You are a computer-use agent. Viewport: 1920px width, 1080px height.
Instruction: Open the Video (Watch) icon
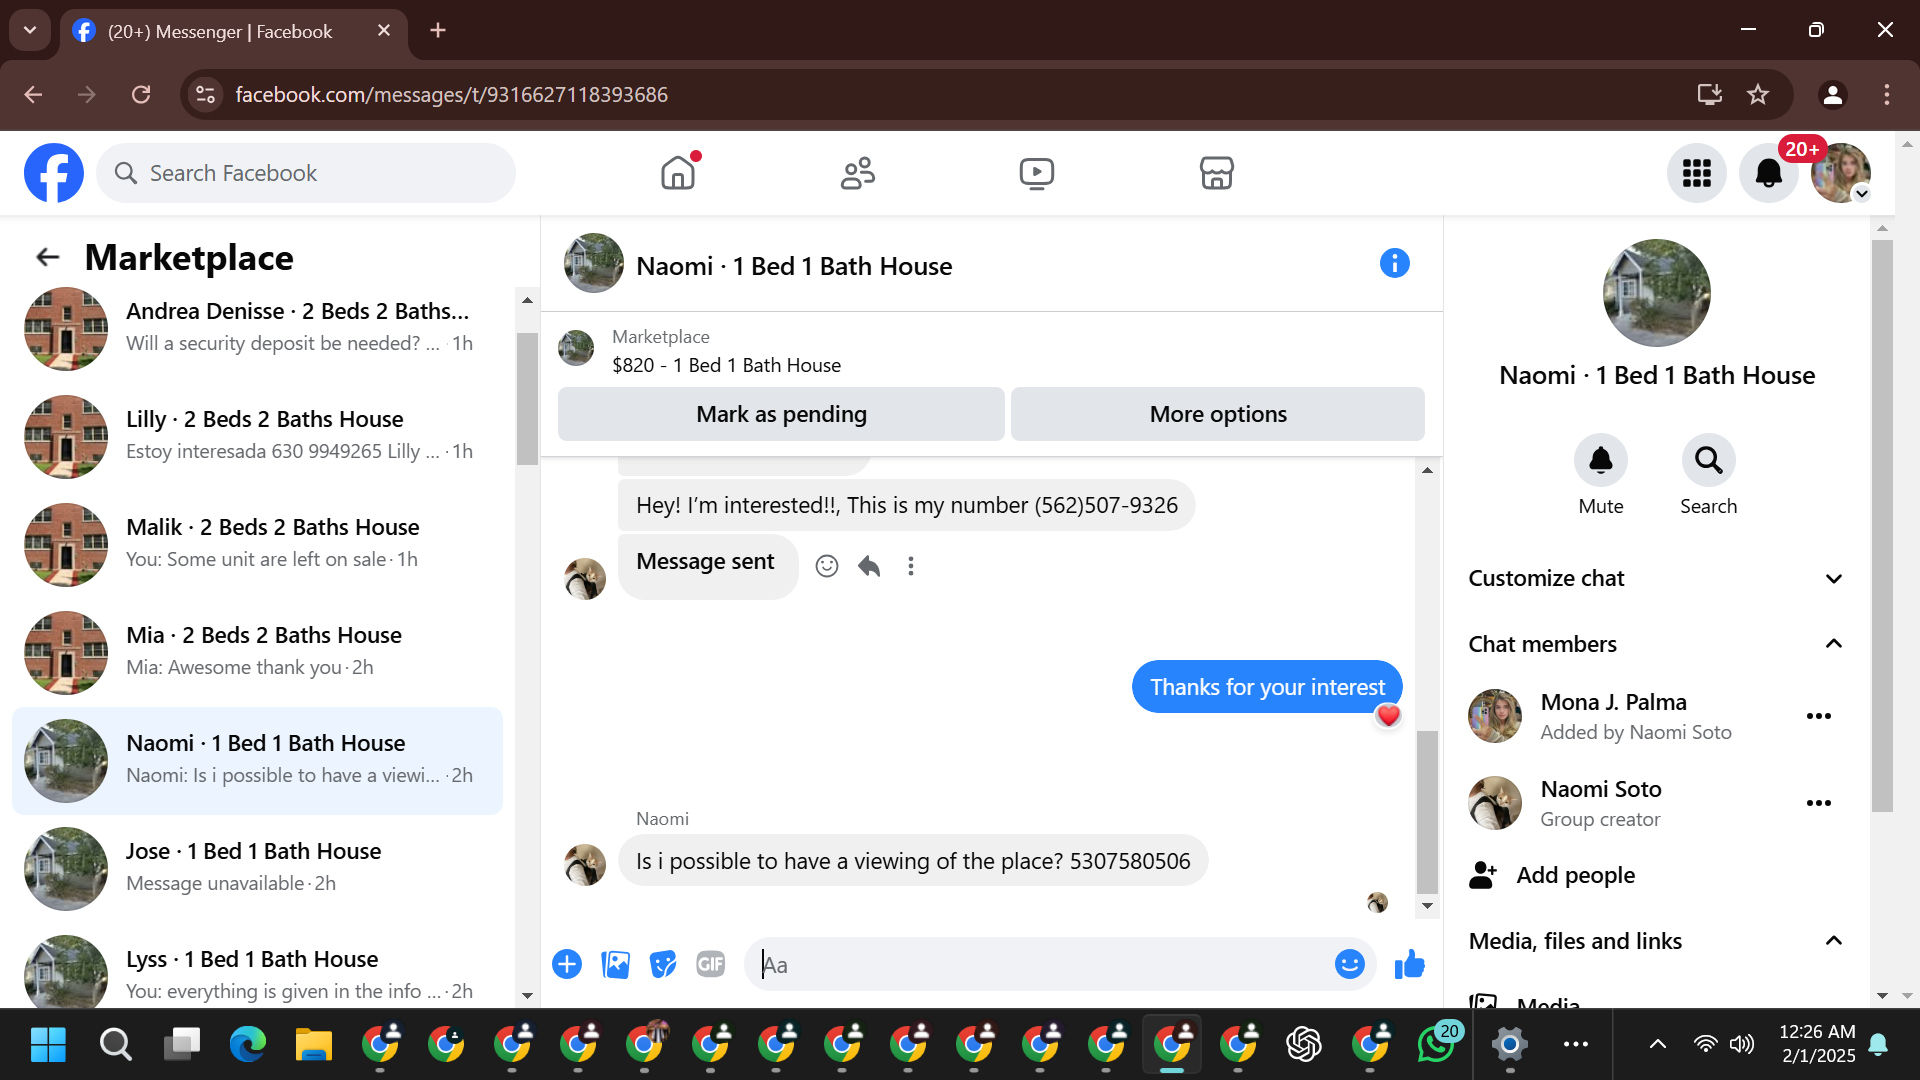1037,173
